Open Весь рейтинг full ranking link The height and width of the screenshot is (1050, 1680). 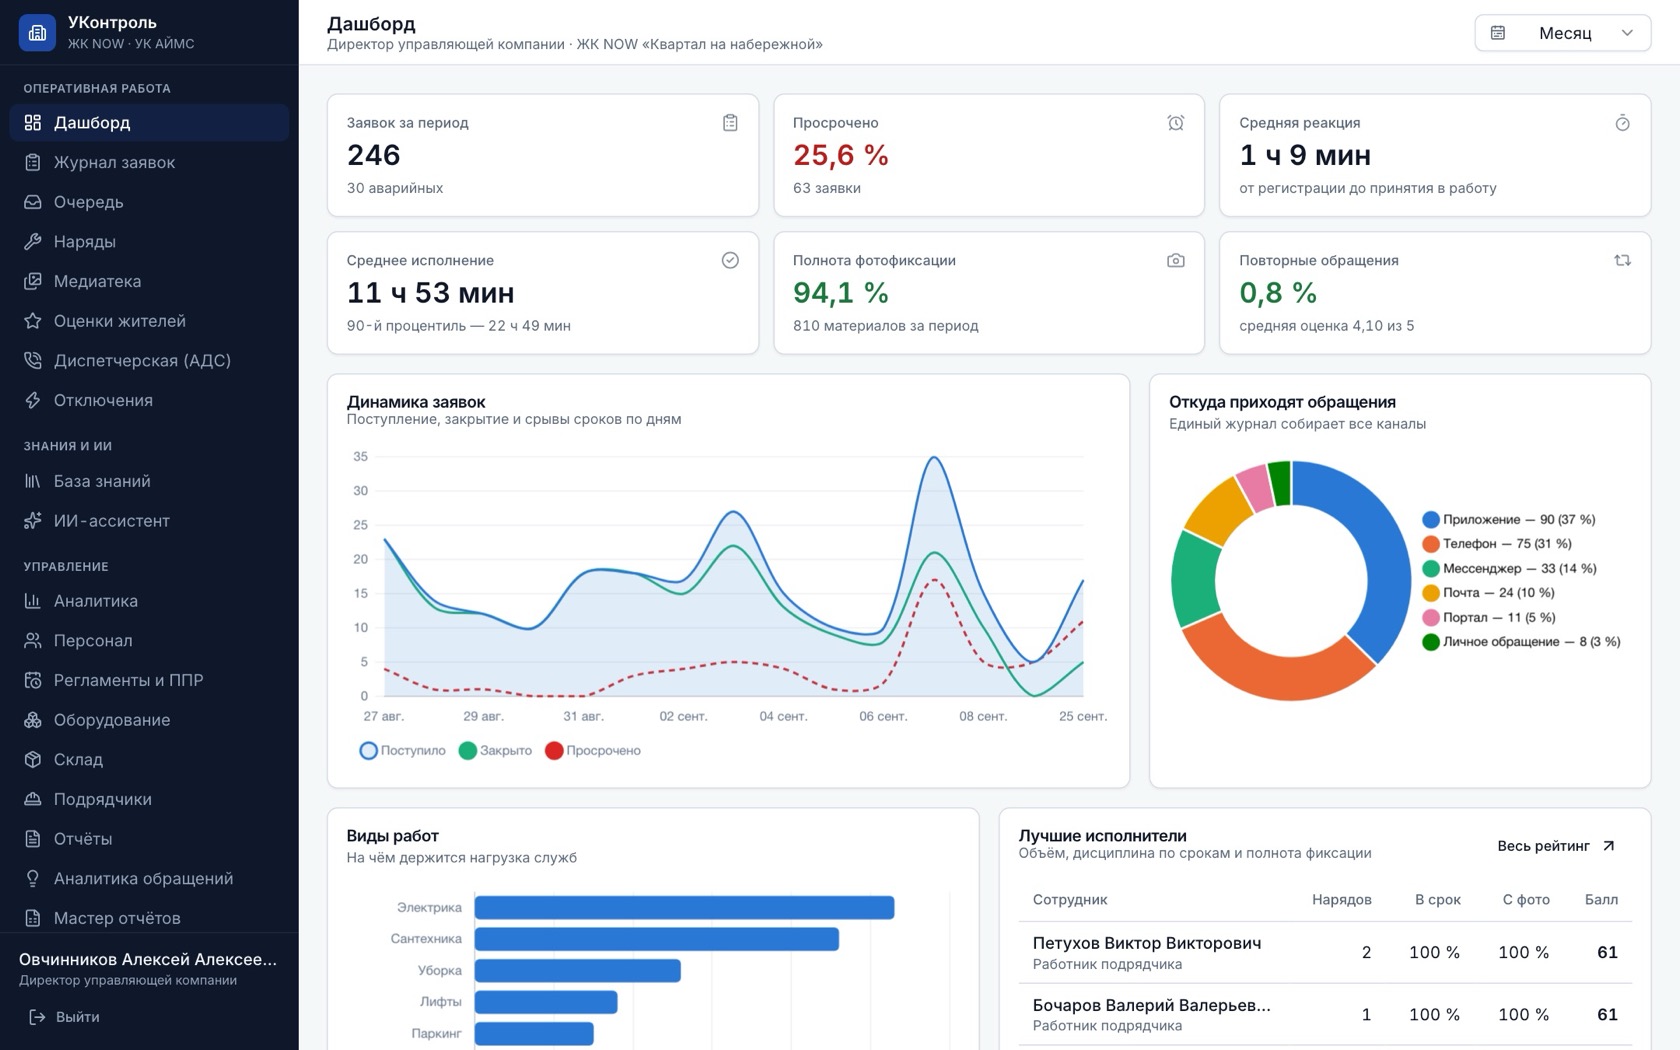point(1556,846)
